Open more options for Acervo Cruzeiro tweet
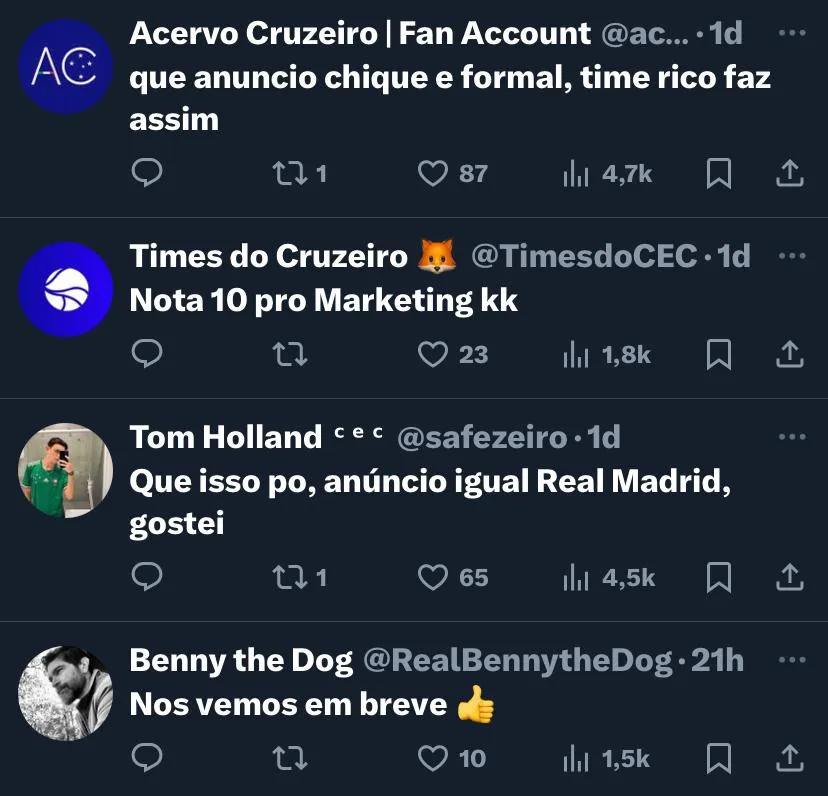Screen dimensions: 828x796 coord(791,33)
